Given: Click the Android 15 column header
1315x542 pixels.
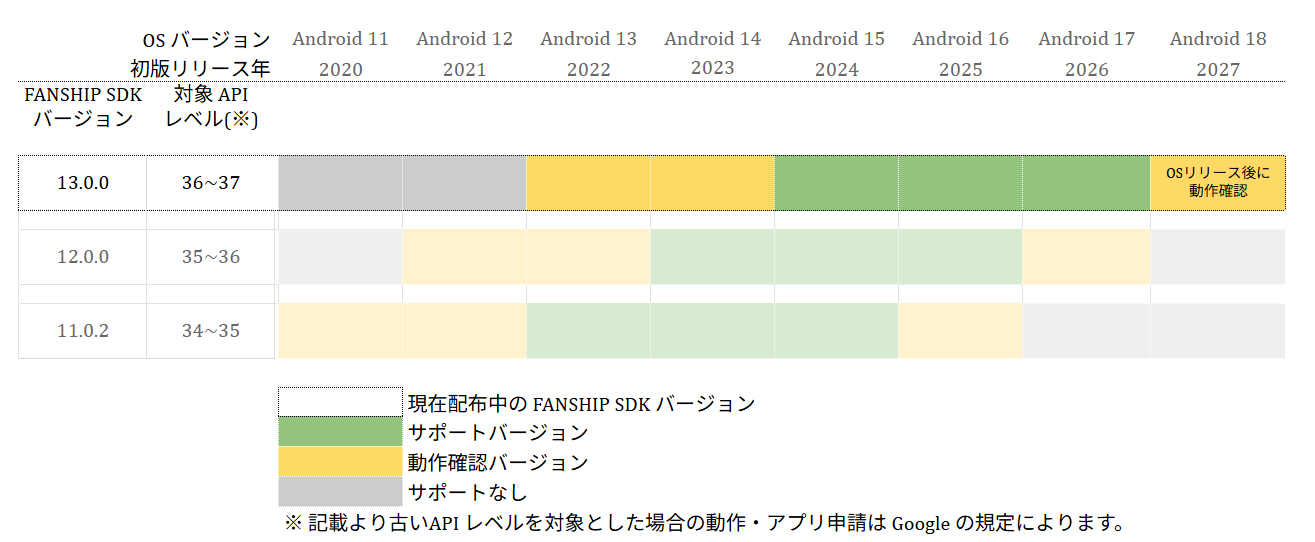Looking at the screenshot, I should (836, 39).
